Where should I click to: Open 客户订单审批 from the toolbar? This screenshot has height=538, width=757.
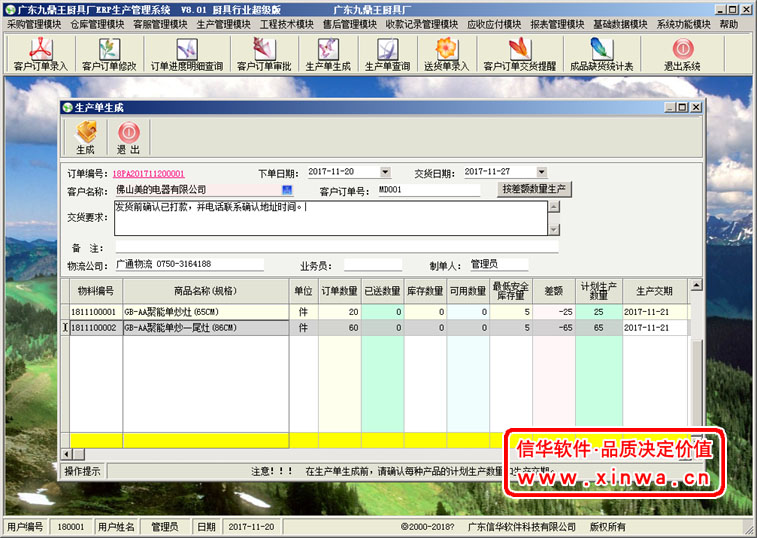(x=263, y=54)
